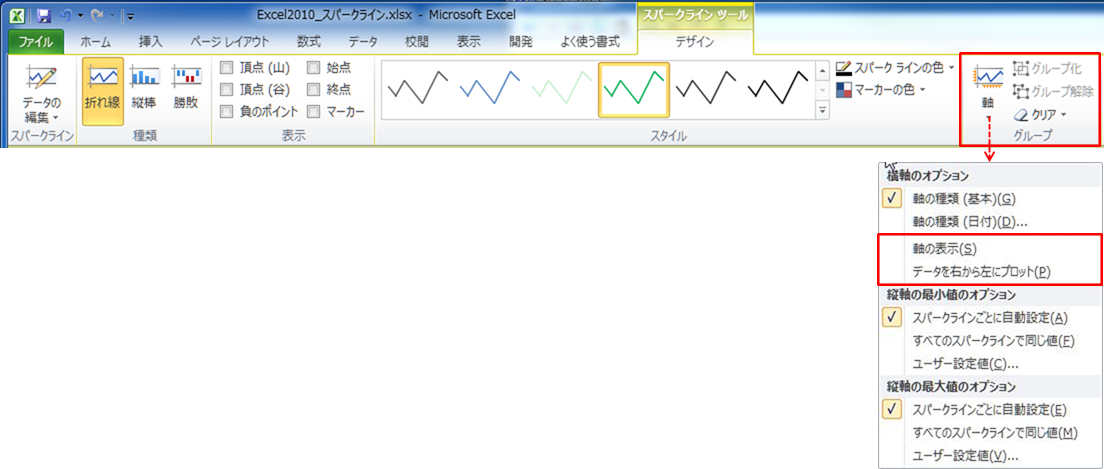The image size is (1104, 469).
Task: Open the データの編集 sparkline data button
Action: pos(40,93)
